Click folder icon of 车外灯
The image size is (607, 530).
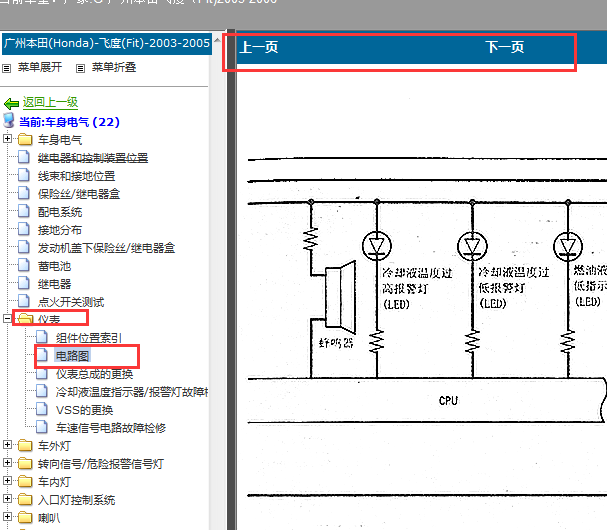pos(25,445)
